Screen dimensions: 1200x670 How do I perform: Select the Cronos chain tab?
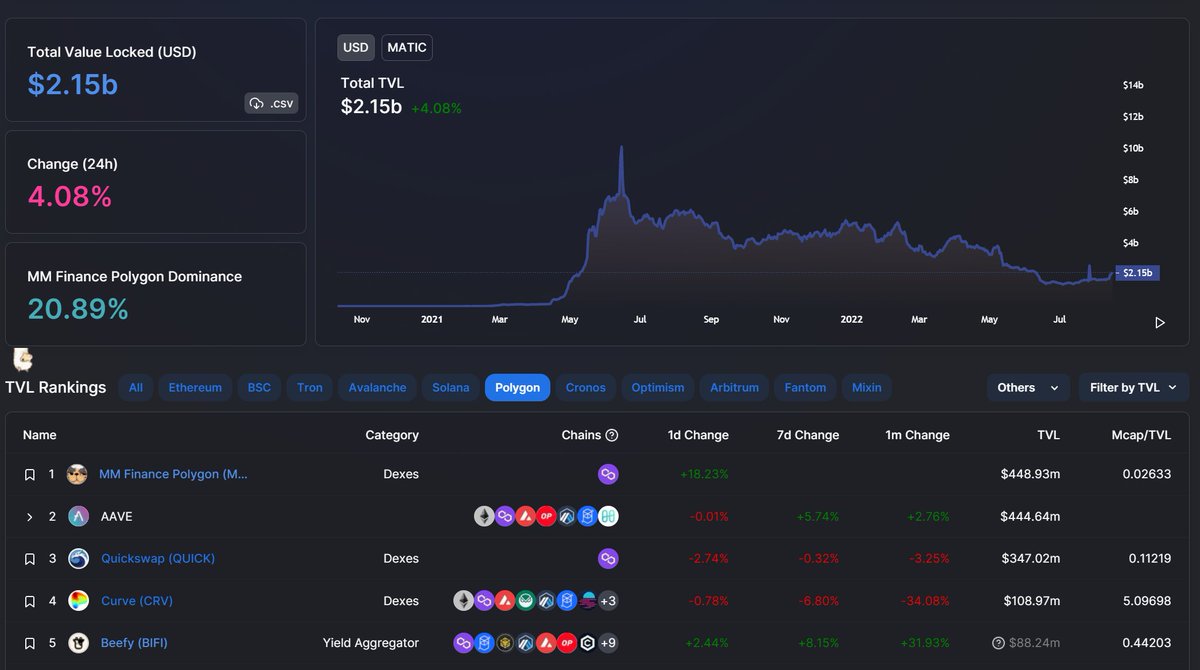[585, 387]
